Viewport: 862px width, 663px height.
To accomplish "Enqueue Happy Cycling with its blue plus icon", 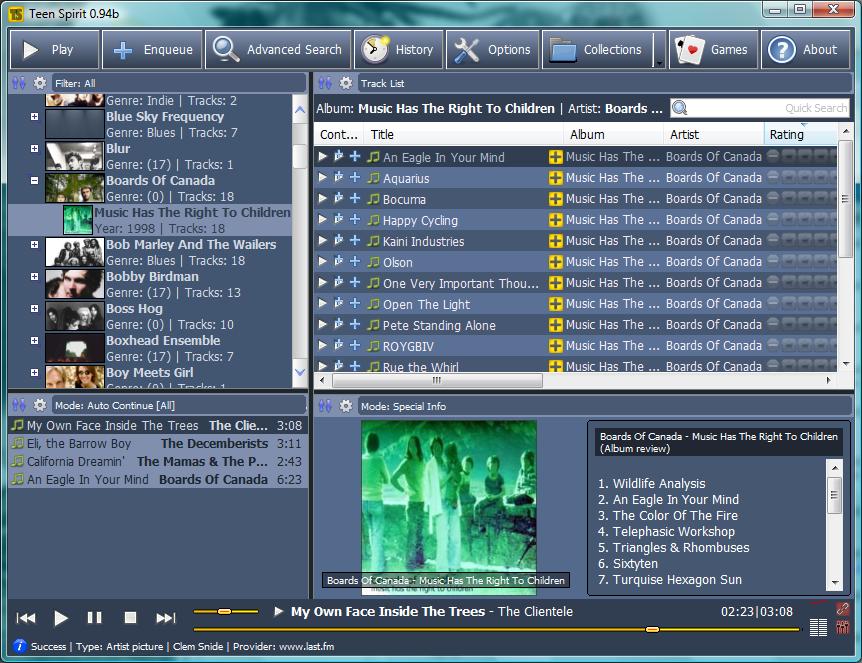I will [x=355, y=219].
